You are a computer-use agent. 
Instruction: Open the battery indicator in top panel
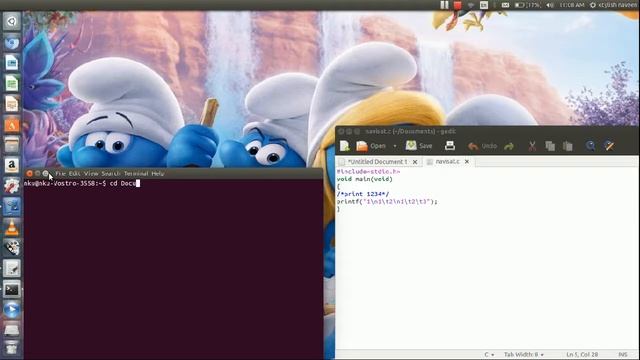[527, 5]
